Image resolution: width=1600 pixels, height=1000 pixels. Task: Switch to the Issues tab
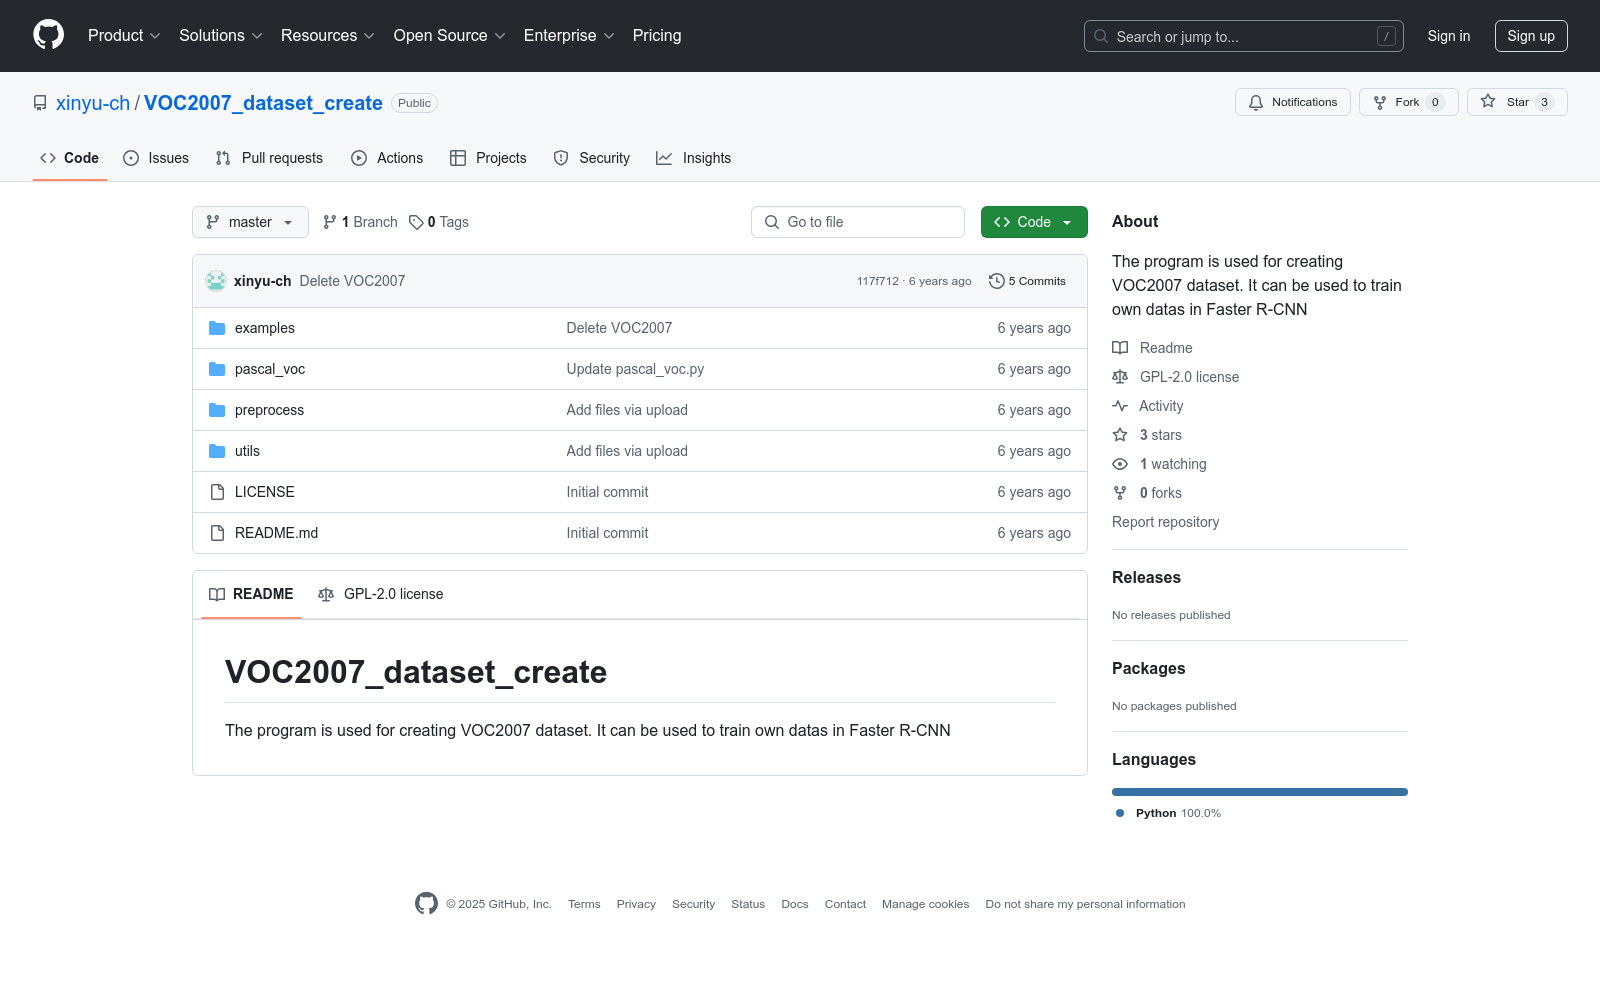[x=156, y=158]
